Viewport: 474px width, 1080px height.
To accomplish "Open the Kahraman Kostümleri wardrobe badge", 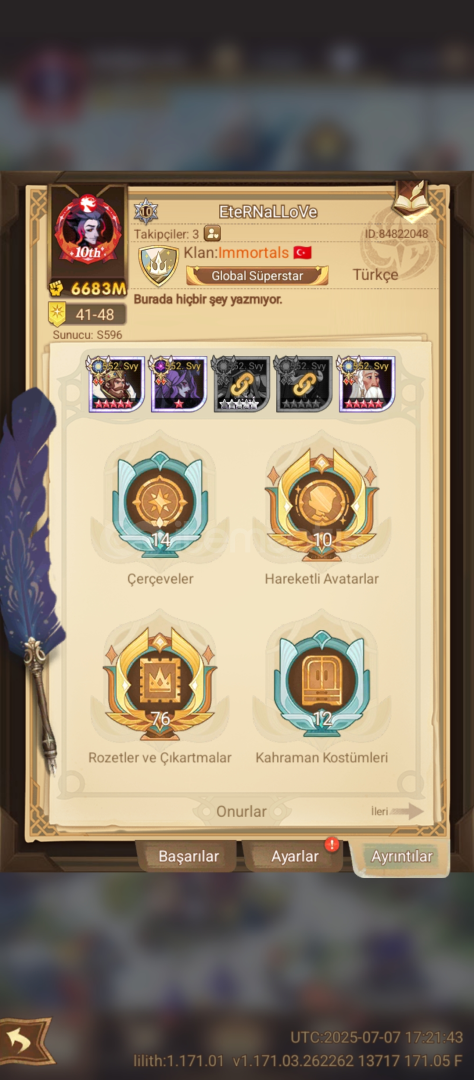I will pyautogui.click(x=322, y=683).
